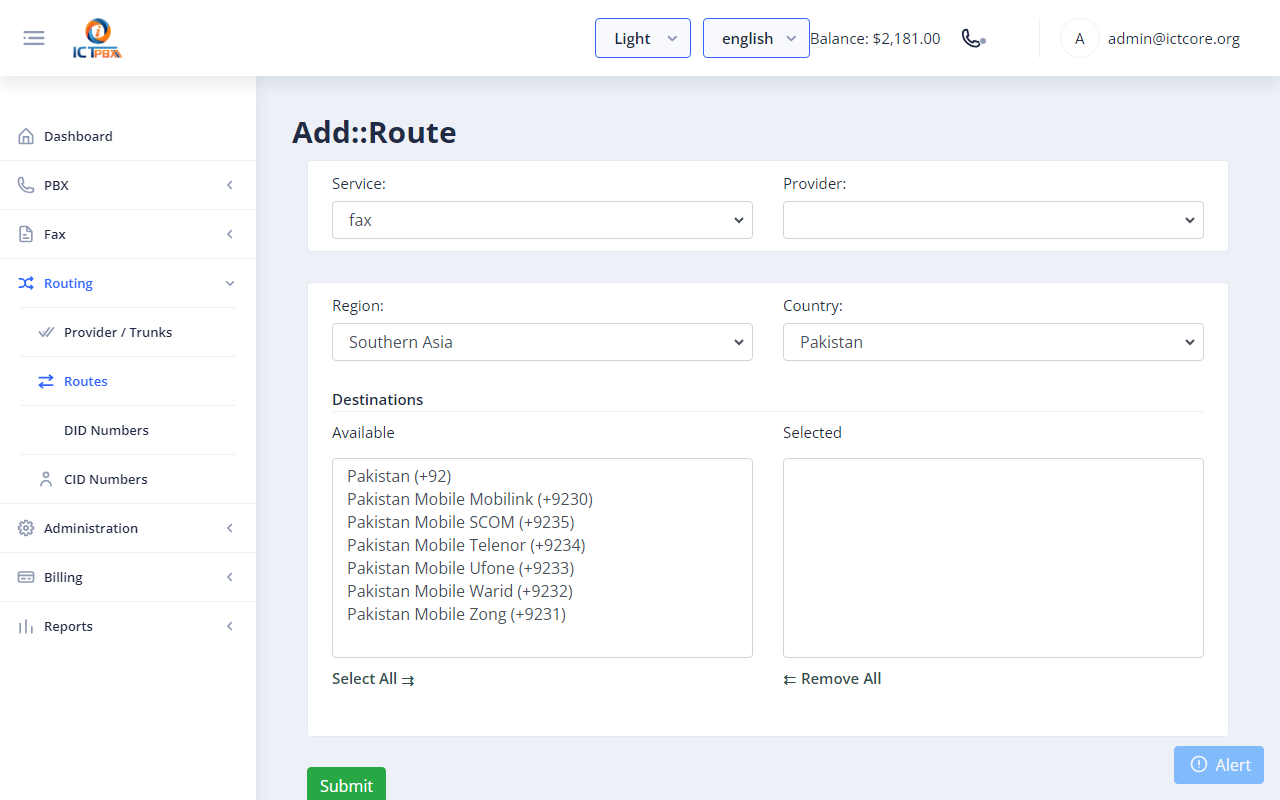Open CID Numbers page

(106, 479)
